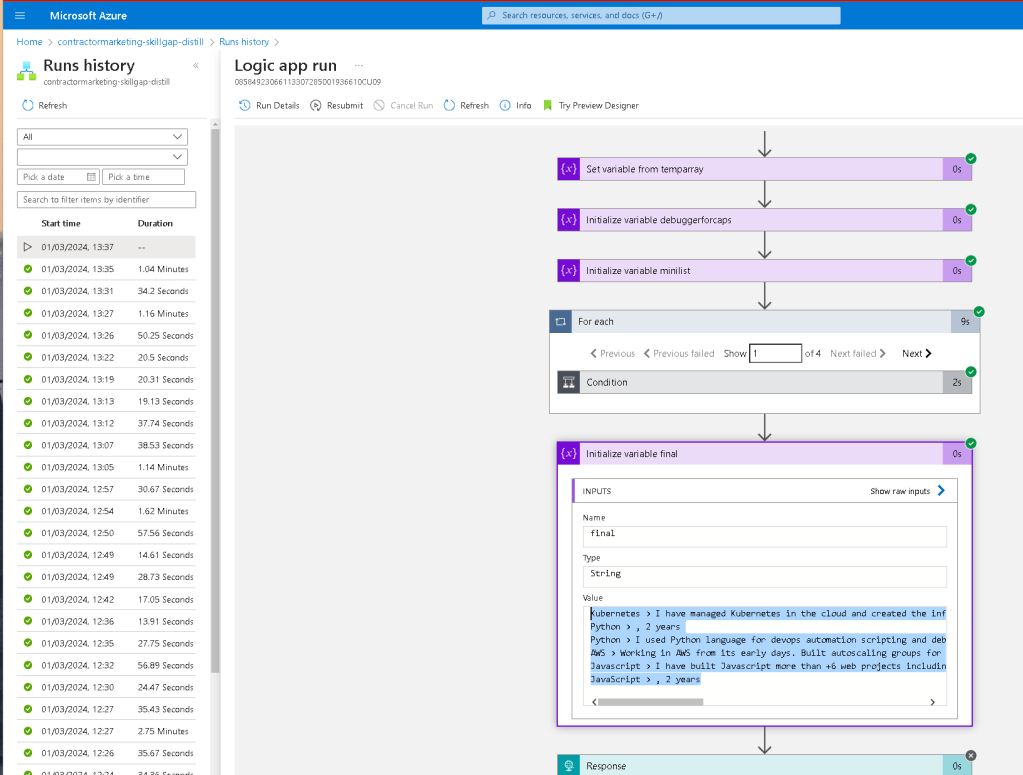Click Previous failed iteration
Image resolution: width=1023 pixels, height=775 pixels.
tap(679, 354)
